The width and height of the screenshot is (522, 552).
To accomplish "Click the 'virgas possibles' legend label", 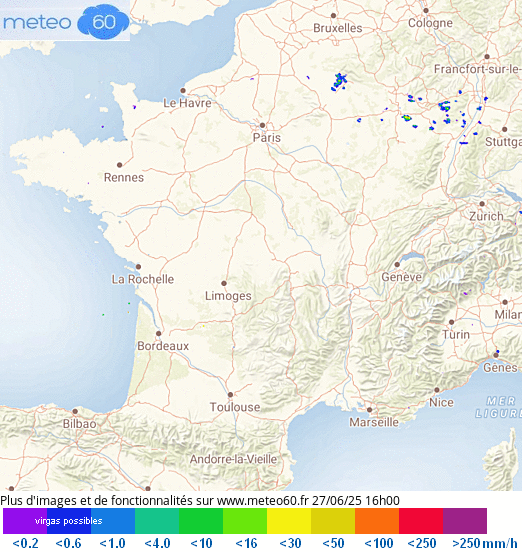I will coord(69,521).
